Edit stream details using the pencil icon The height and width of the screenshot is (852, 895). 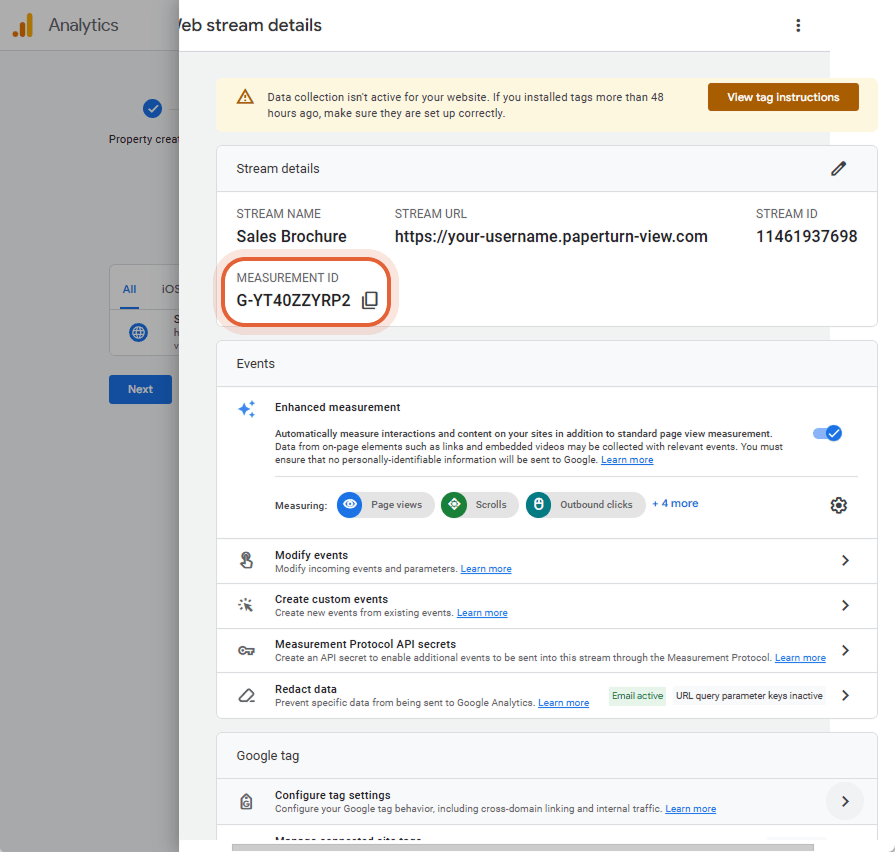click(x=838, y=168)
